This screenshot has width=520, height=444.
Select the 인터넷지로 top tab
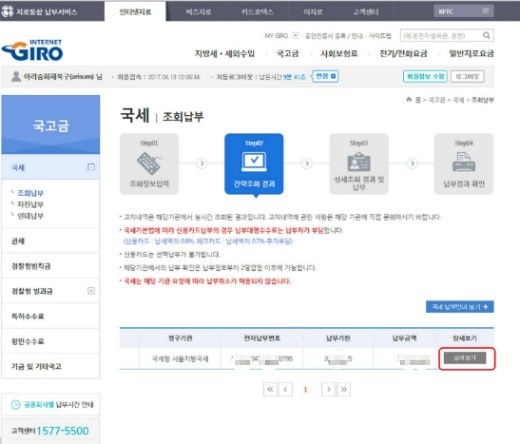(135, 12)
